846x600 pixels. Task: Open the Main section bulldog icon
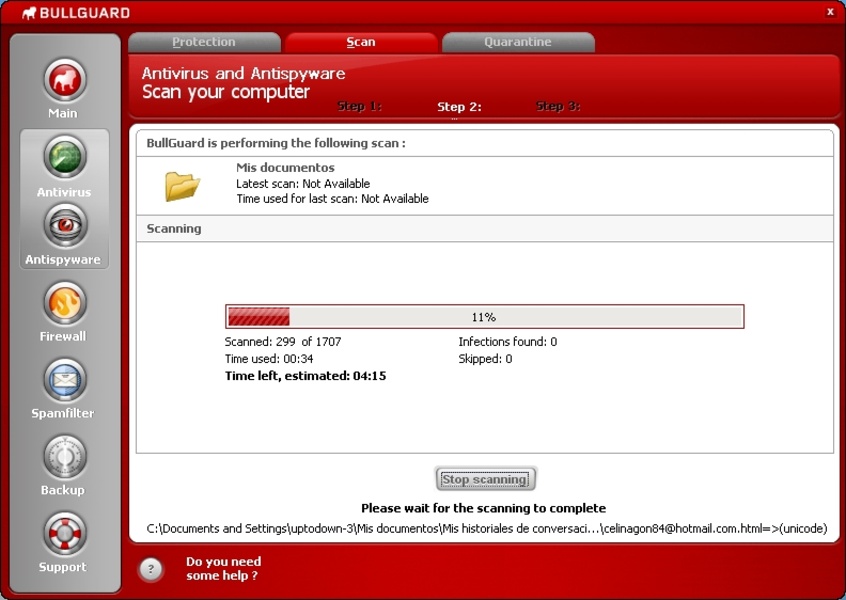click(x=64, y=80)
